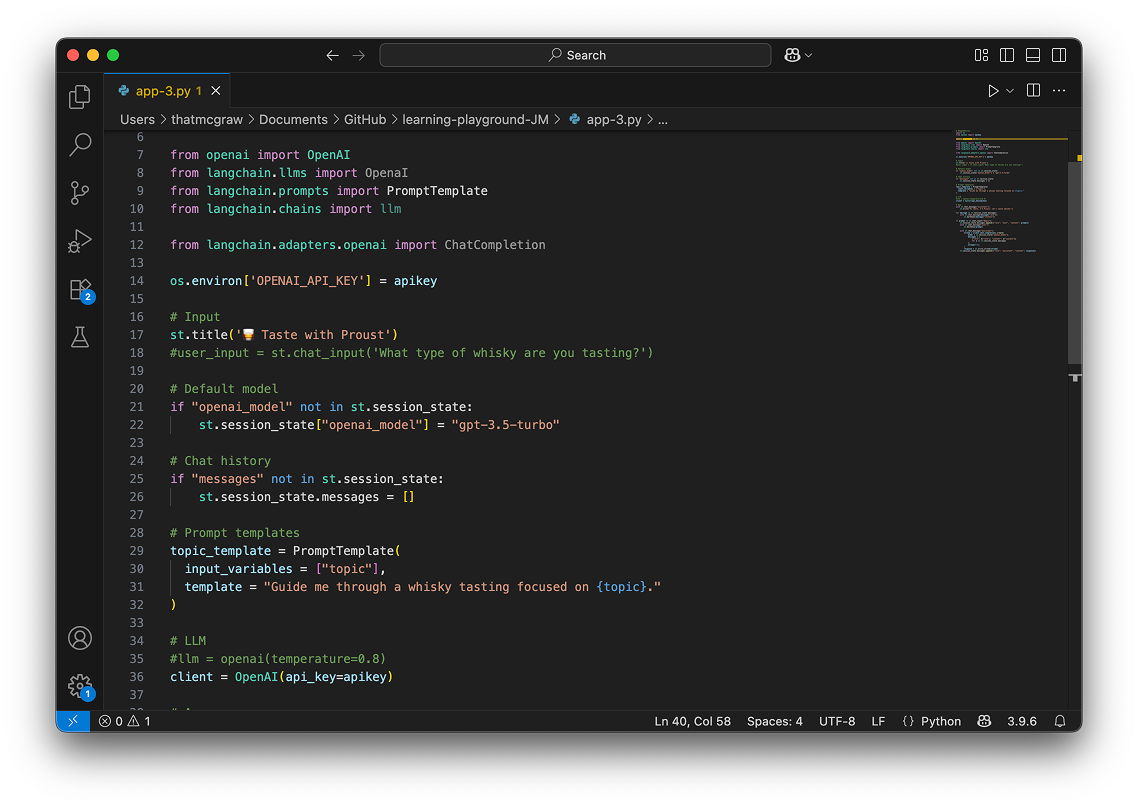Open the Explorer view in activity bar
This screenshot has width=1138, height=806.
pyautogui.click(x=80, y=97)
